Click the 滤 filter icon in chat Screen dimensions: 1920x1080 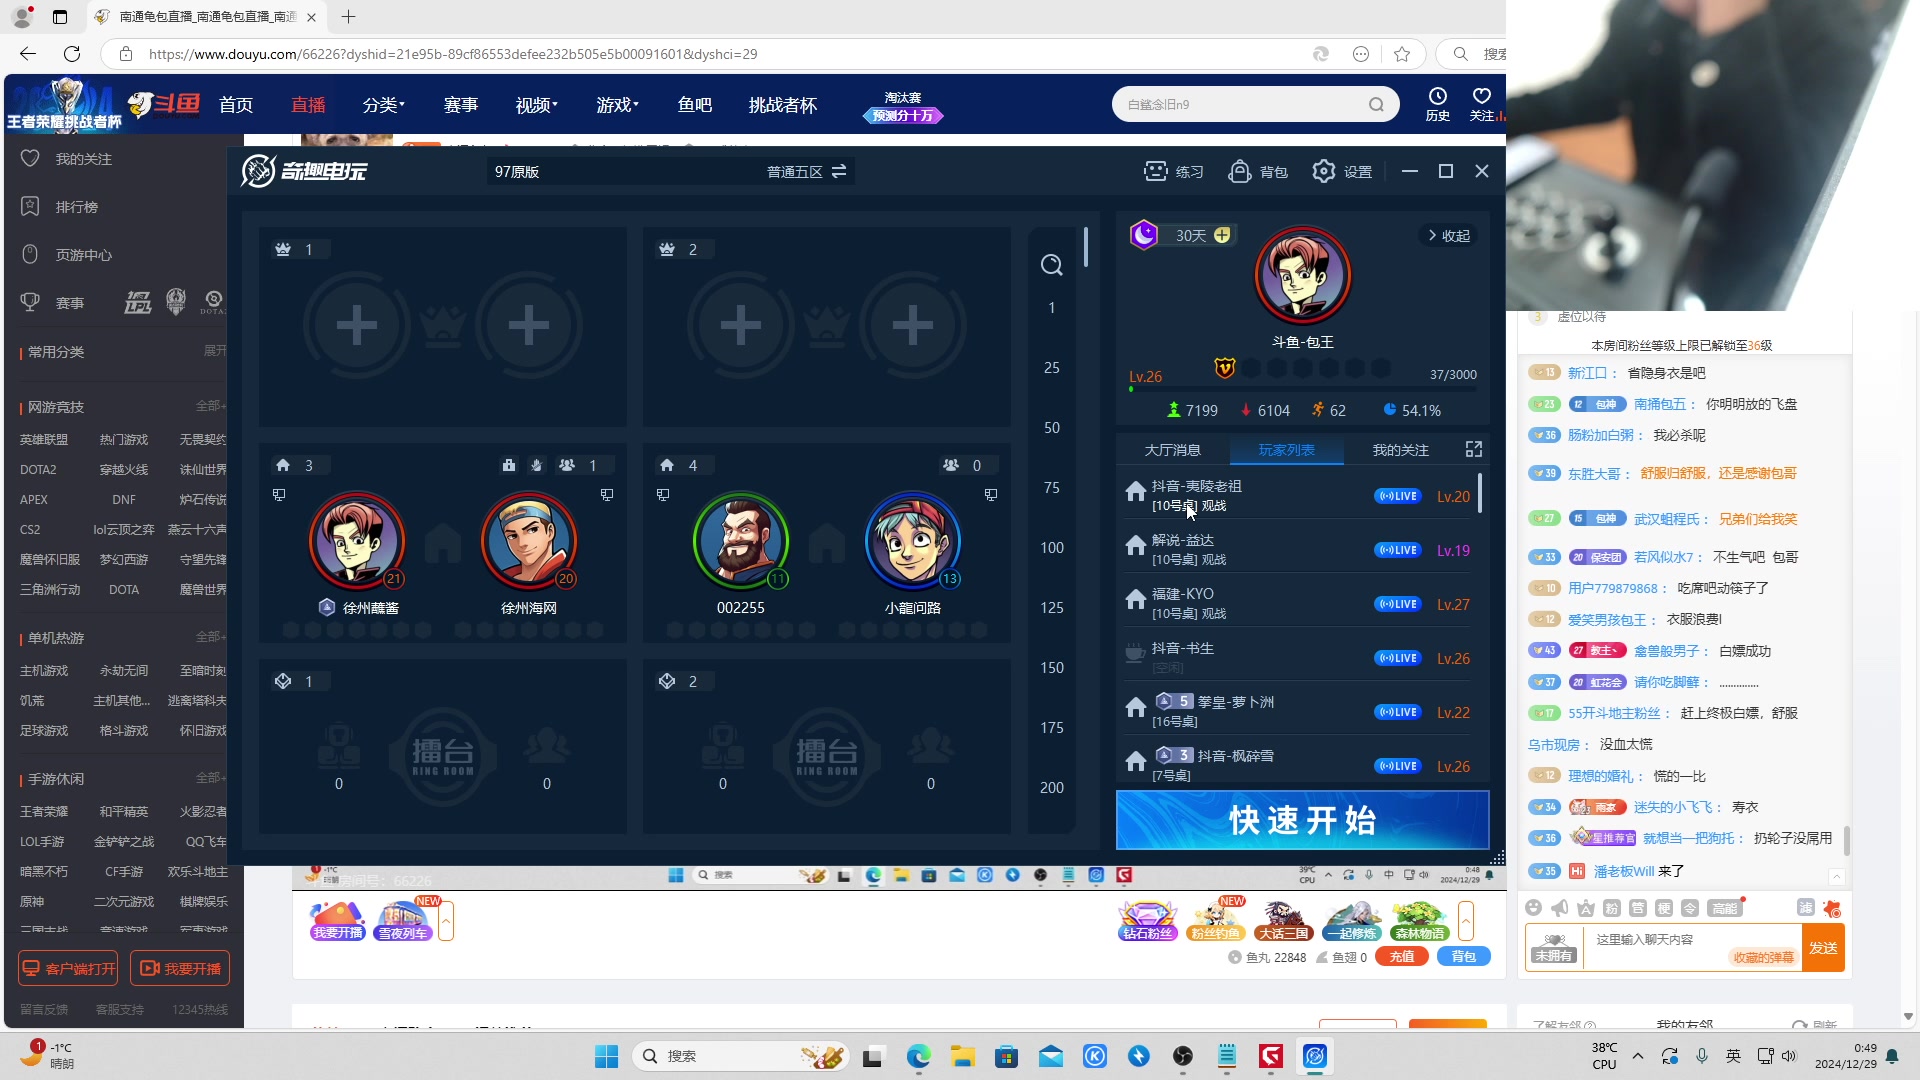(1806, 907)
